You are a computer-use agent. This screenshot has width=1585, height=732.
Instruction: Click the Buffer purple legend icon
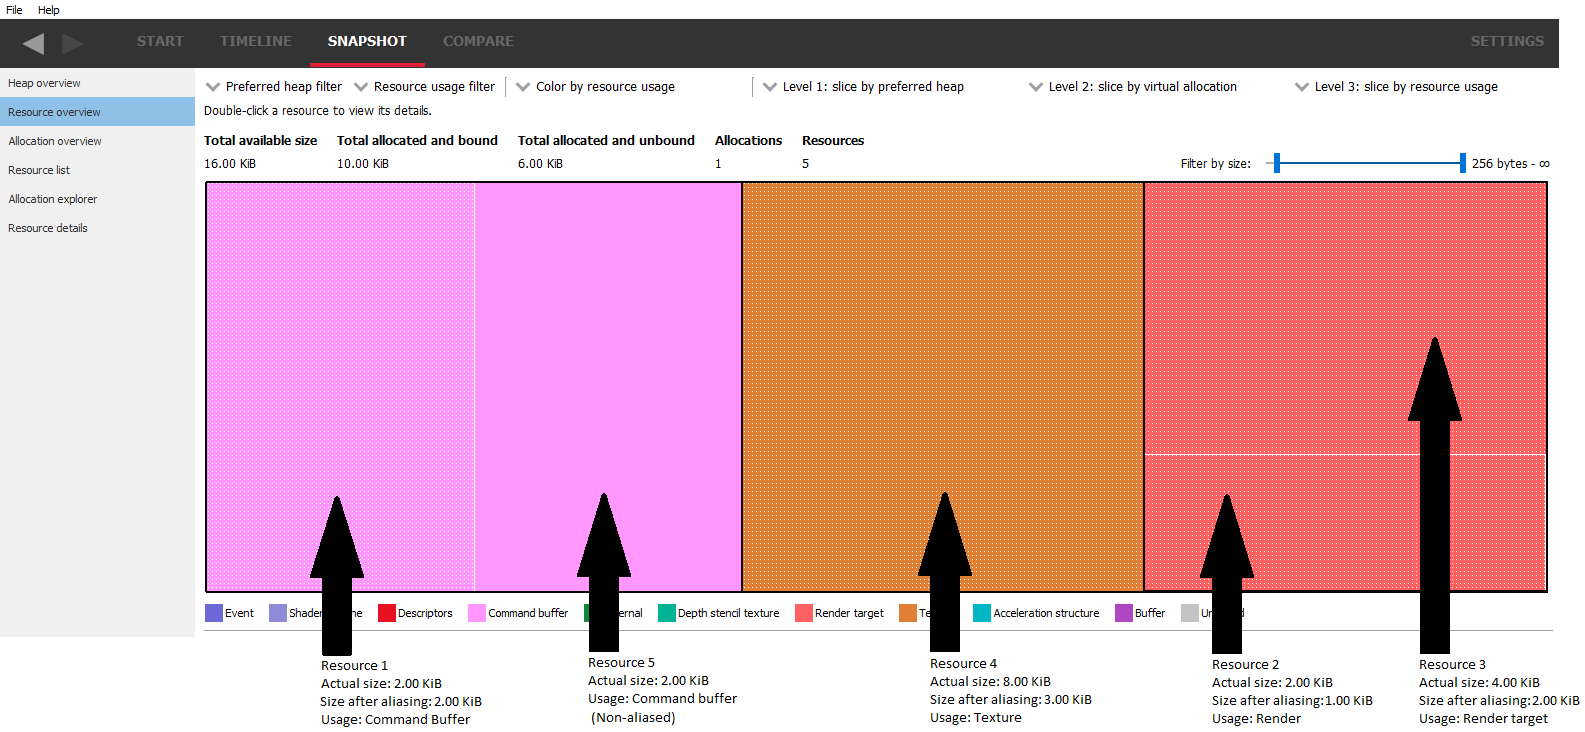[x=1124, y=613]
